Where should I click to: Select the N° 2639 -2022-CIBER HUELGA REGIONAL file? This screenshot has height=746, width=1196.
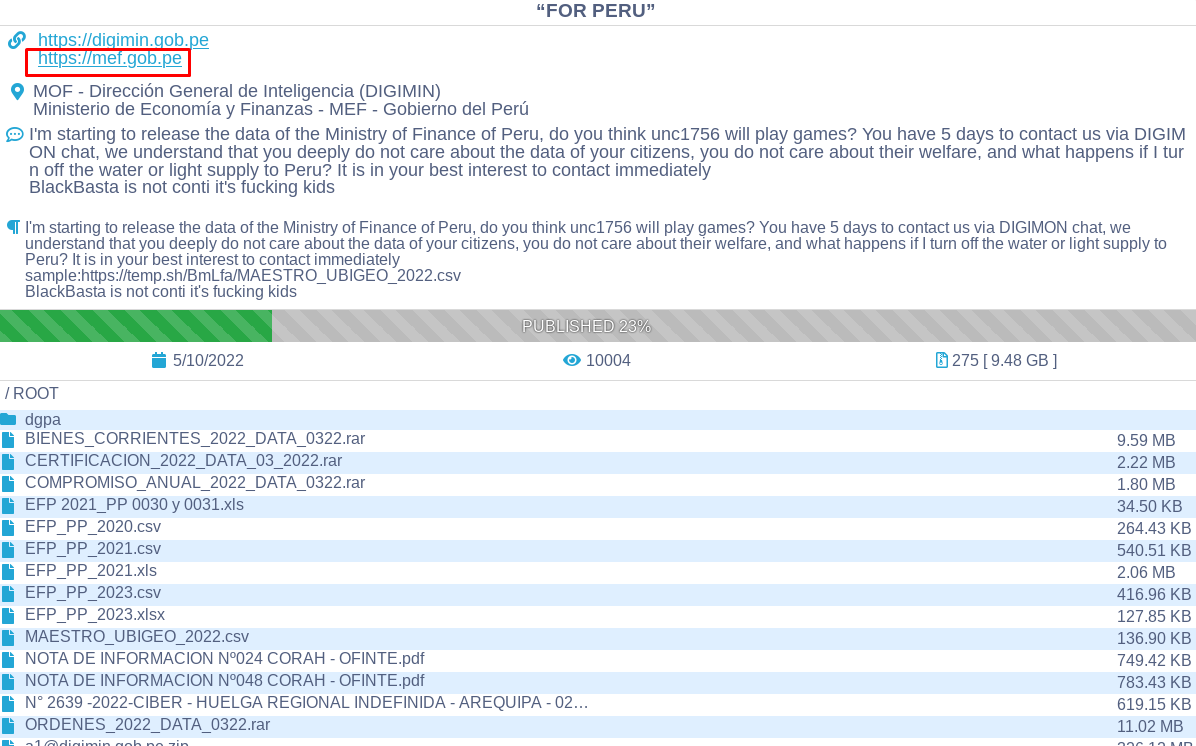click(307, 702)
